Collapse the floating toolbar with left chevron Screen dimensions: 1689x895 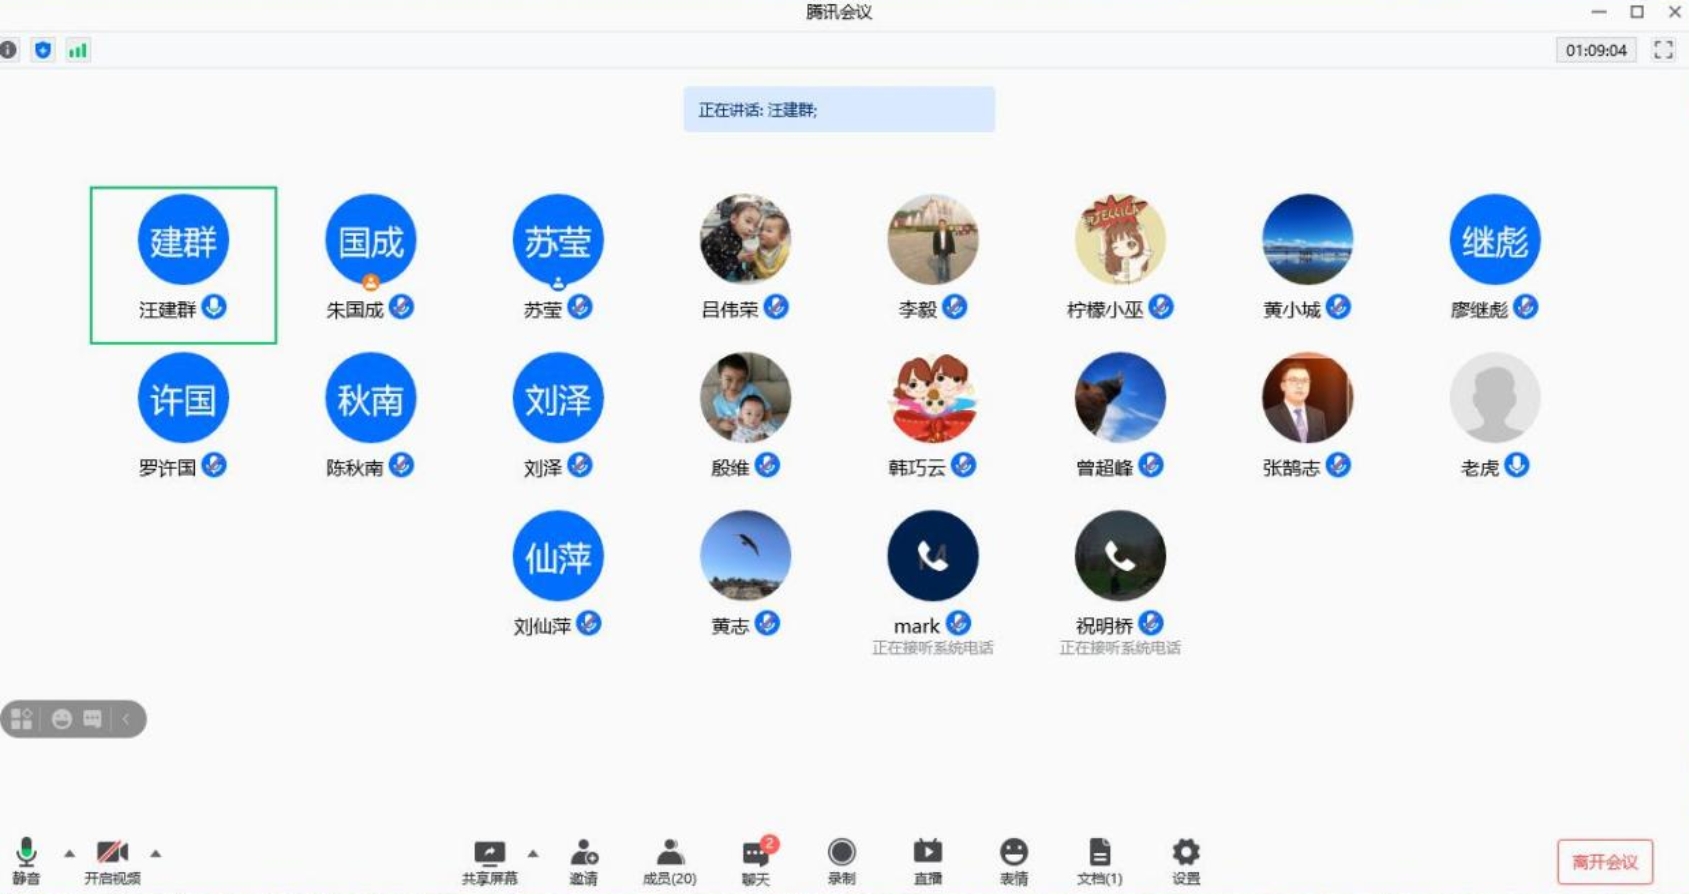[126, 719]
